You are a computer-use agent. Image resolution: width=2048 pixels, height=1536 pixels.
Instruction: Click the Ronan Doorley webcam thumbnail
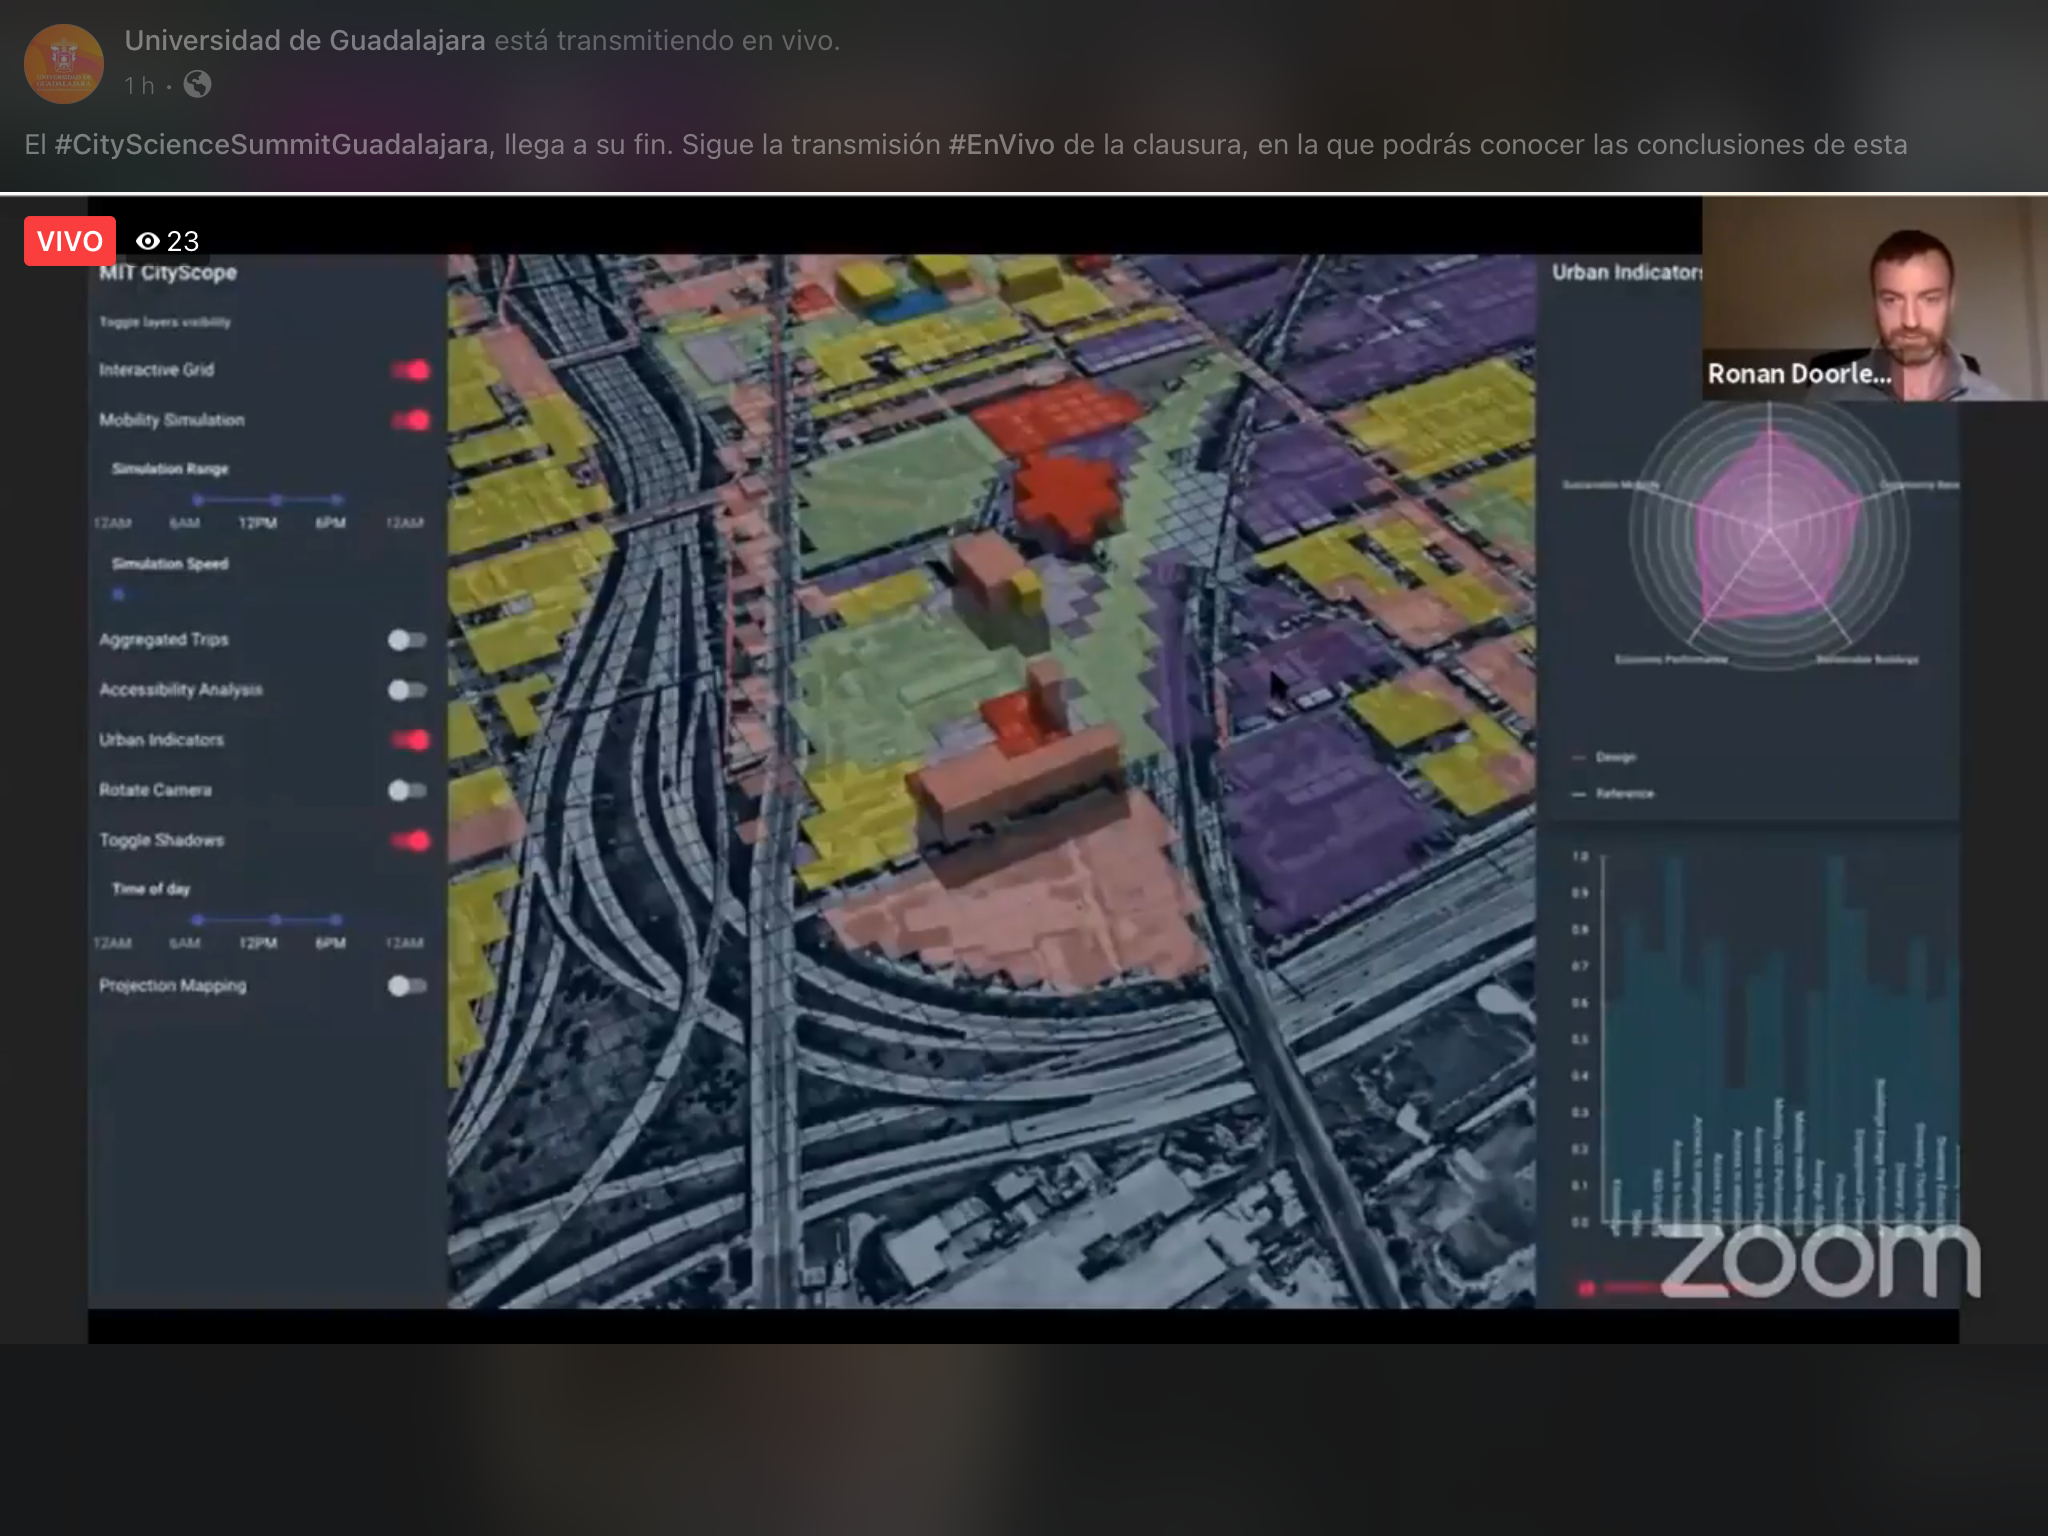coord(1874,299)
